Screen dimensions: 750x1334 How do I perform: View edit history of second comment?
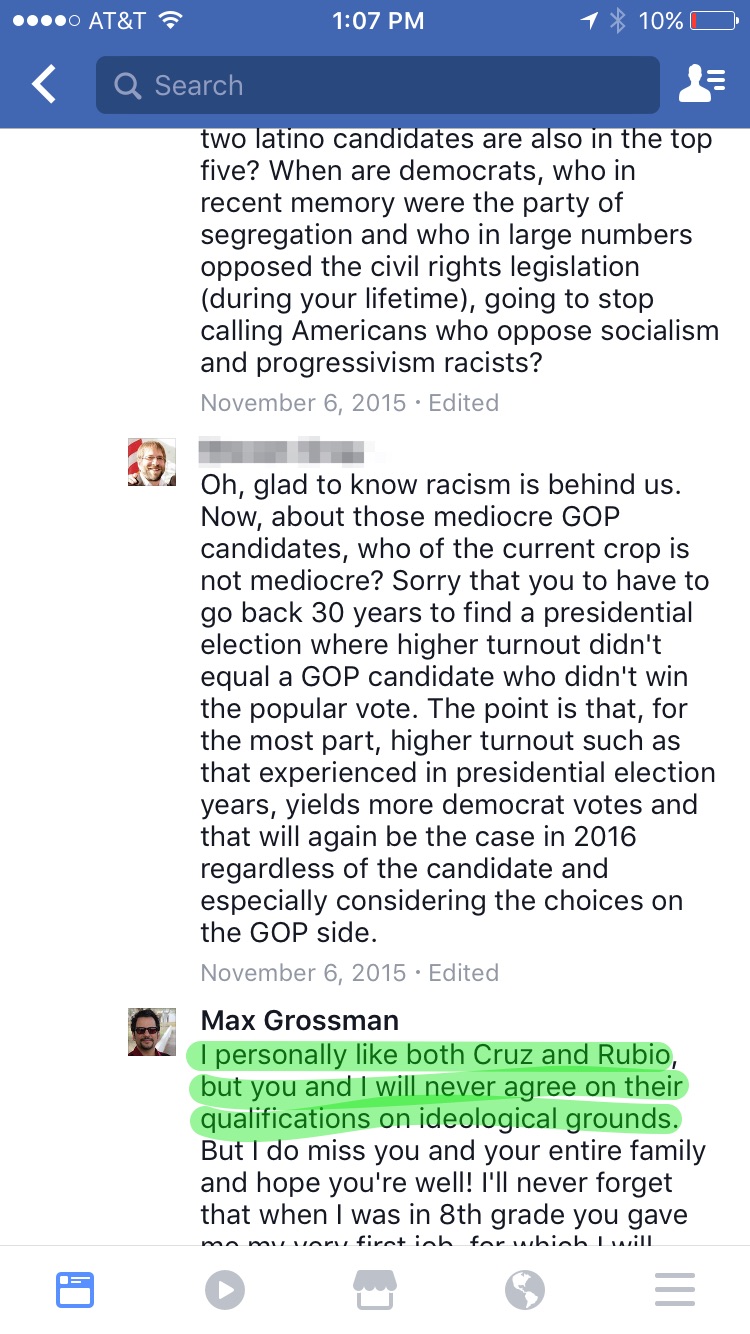click(x=464, y=973)
